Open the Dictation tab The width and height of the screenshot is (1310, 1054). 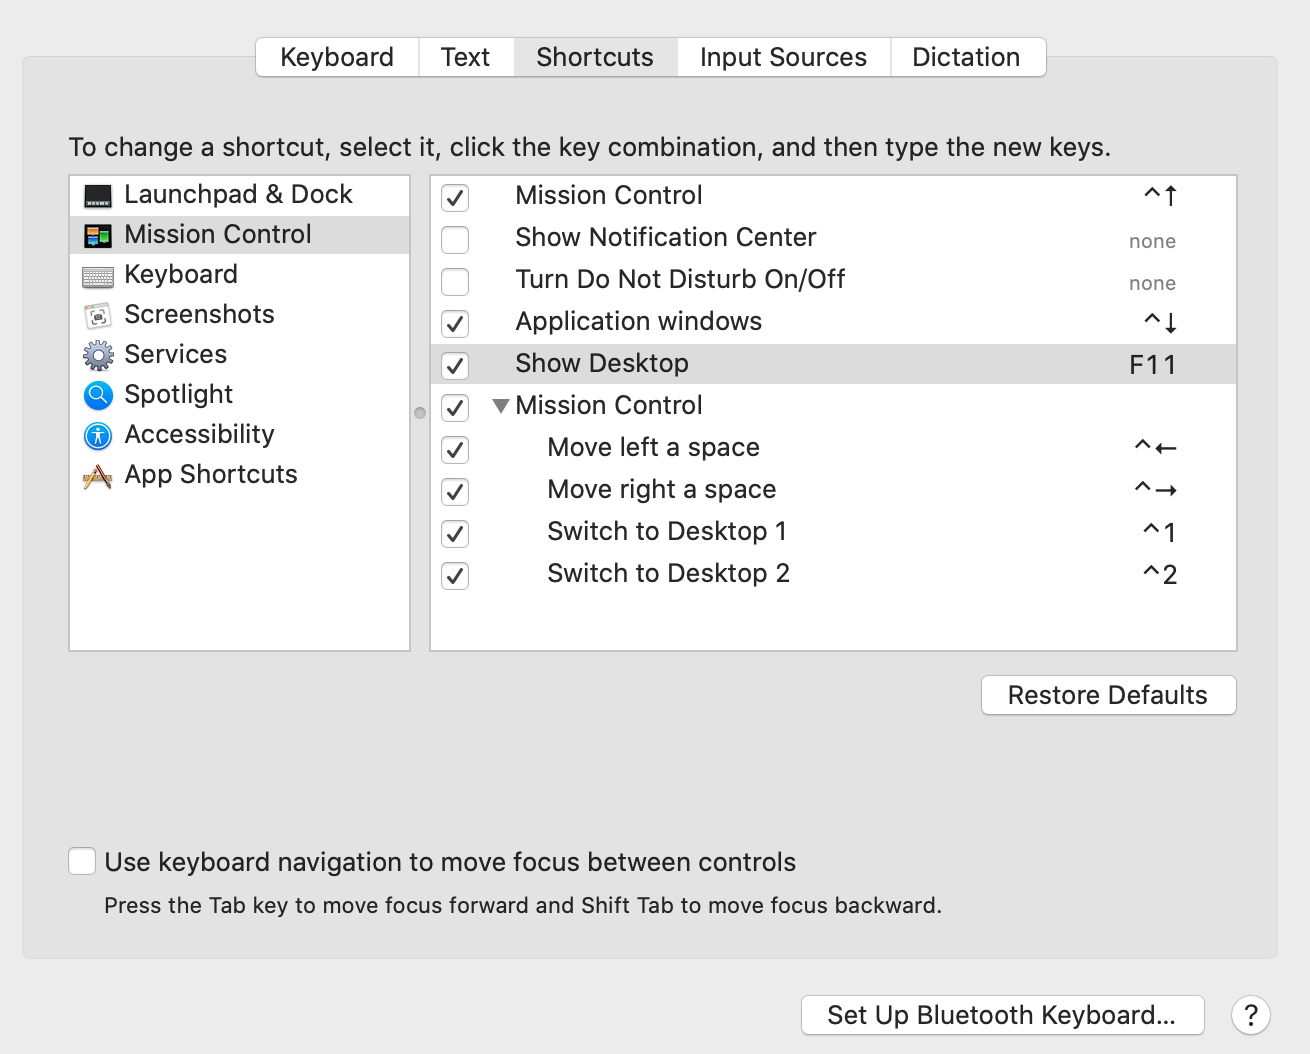[x=966, y=57]
